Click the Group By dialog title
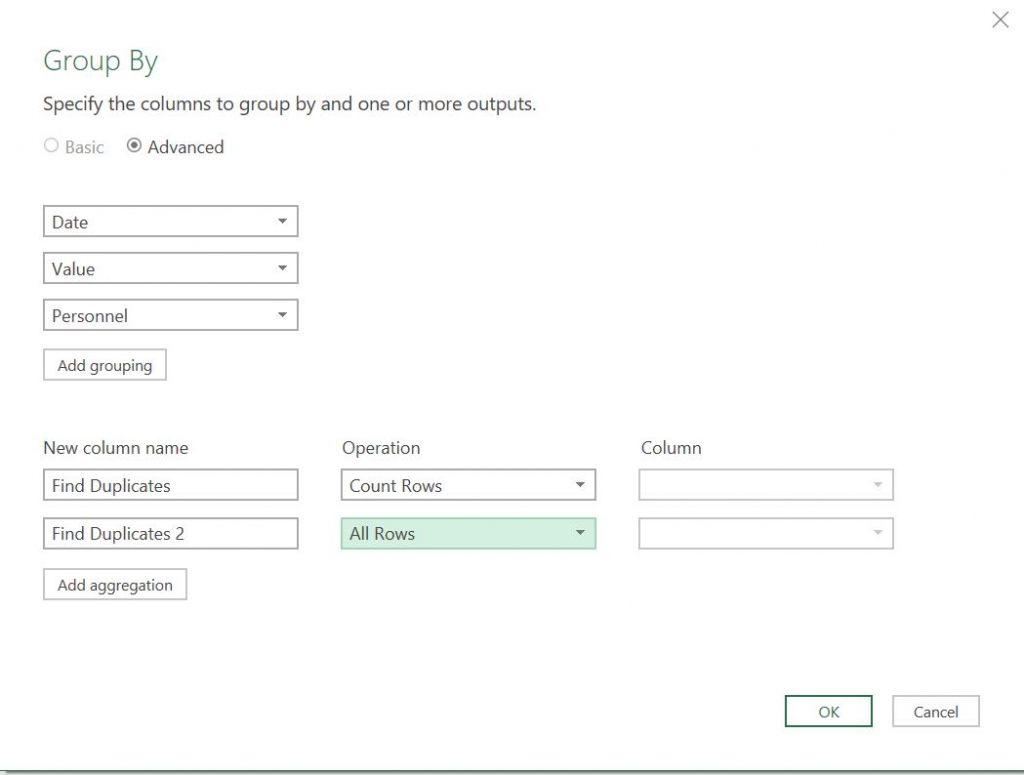 coord(100,62)
